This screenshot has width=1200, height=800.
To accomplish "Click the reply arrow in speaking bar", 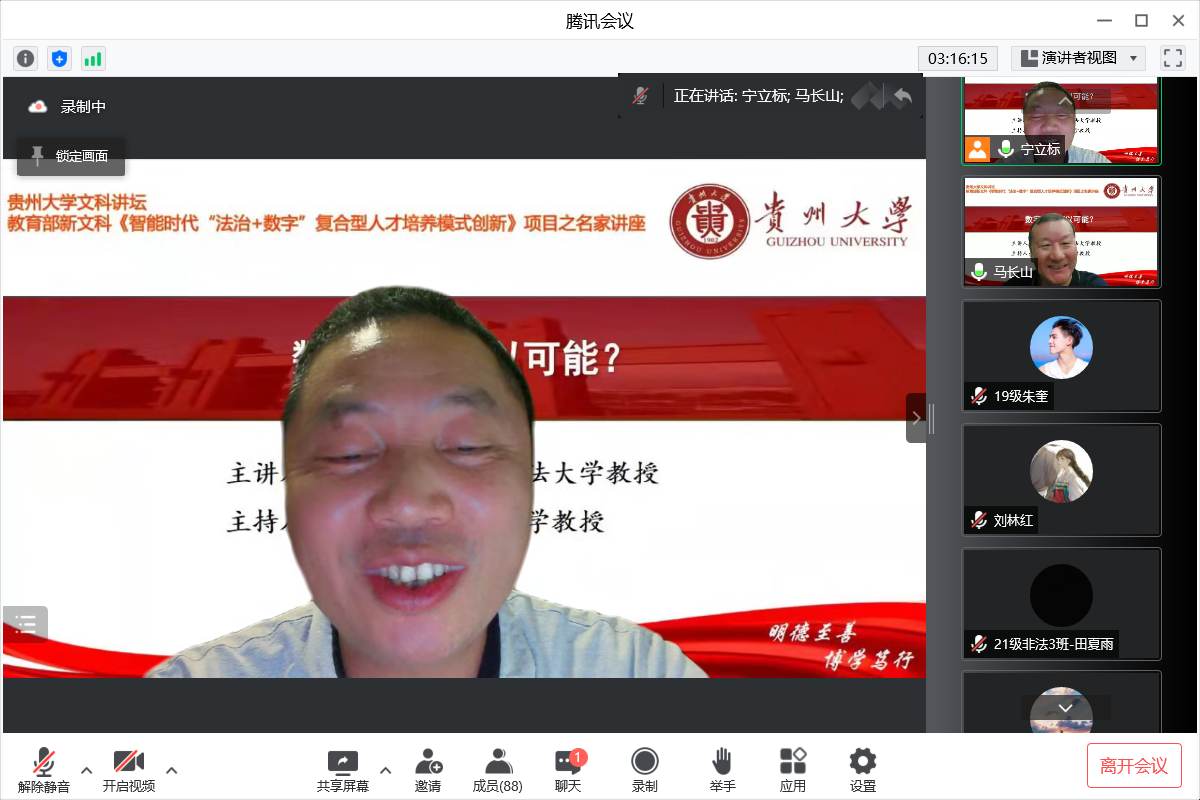I will (x=902, y=96).
